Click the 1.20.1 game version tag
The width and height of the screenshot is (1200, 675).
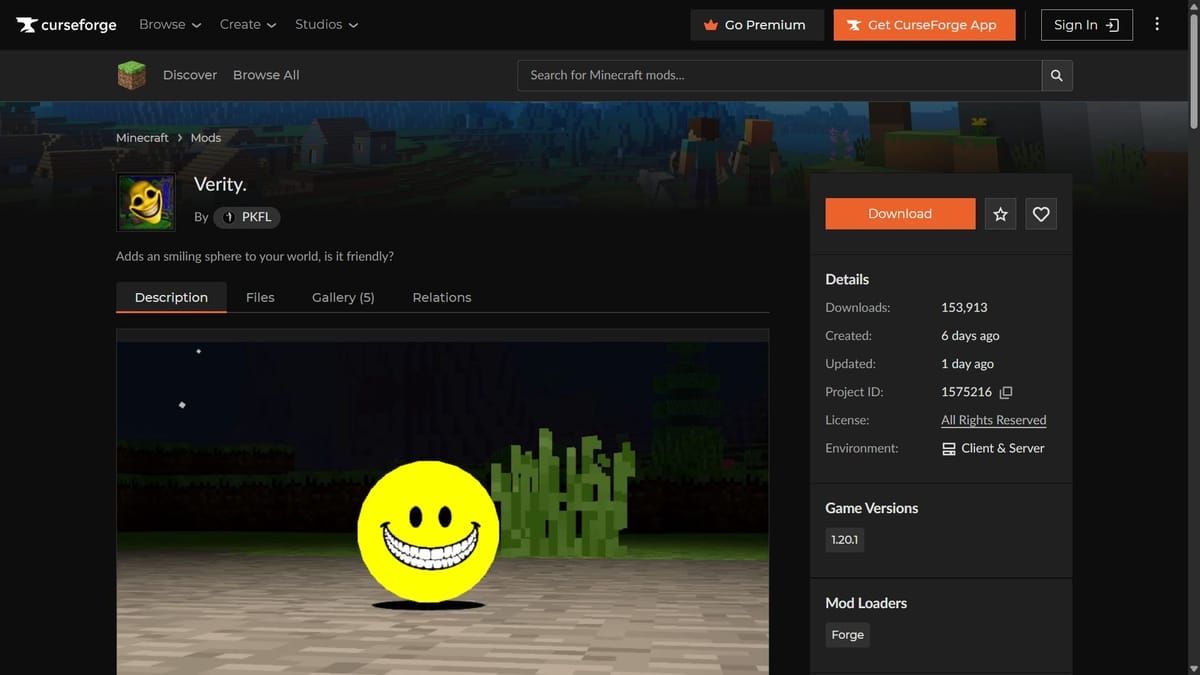tap(845, 540)
